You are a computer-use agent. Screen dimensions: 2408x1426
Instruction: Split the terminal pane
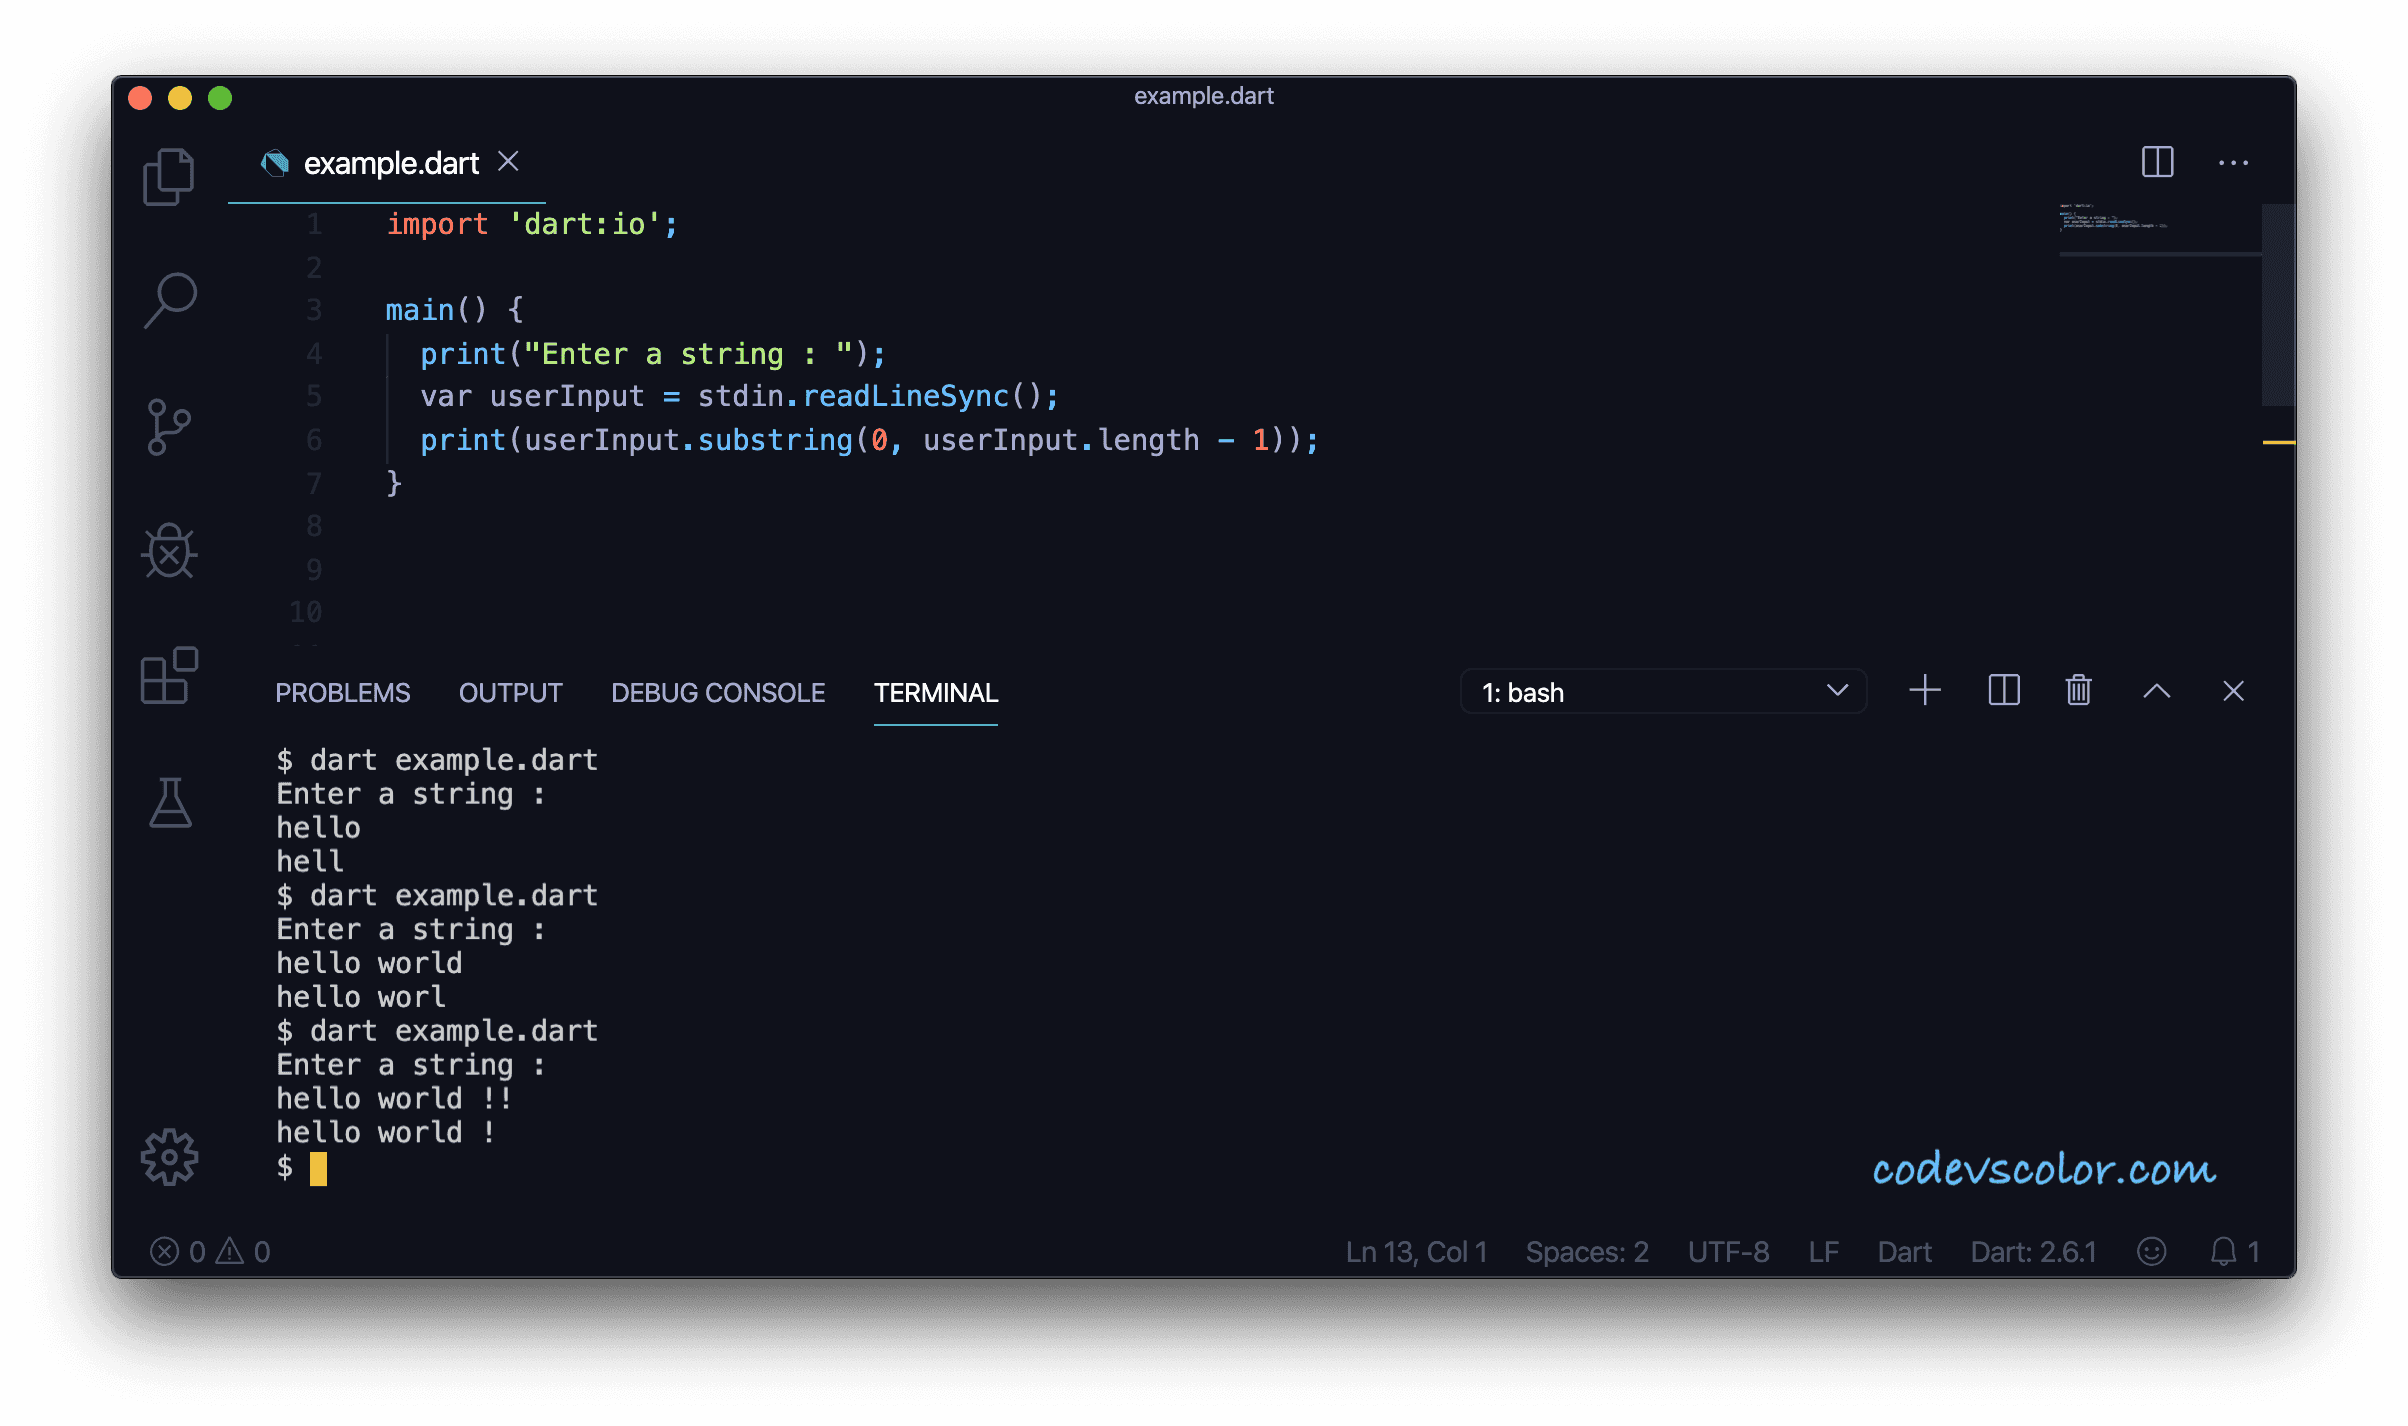pyautogui.click(x=2003, y=691)
